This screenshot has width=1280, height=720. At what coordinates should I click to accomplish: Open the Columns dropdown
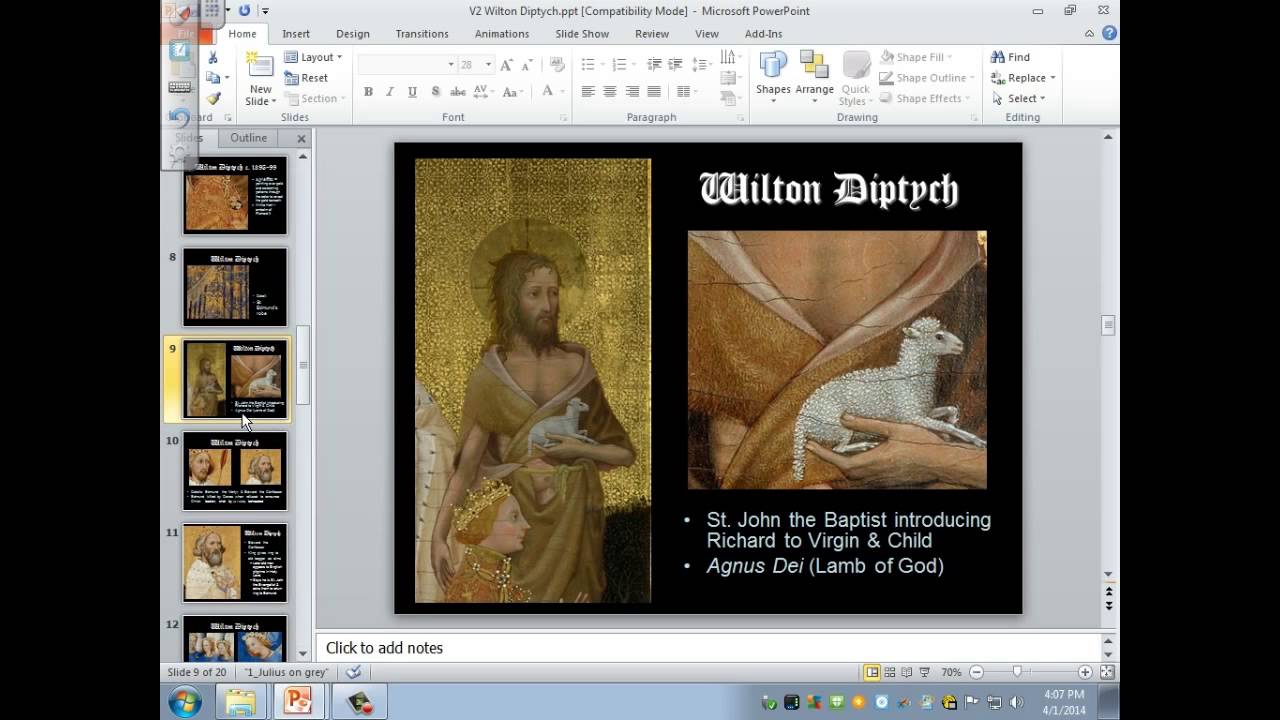point(687,91)
